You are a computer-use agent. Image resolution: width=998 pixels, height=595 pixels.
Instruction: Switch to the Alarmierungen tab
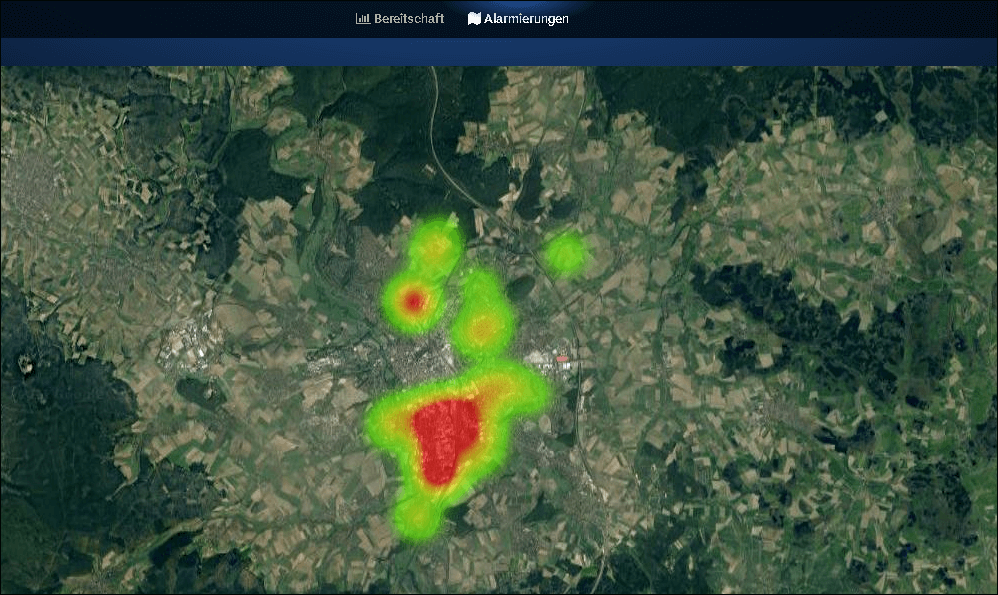coord(518,18)
